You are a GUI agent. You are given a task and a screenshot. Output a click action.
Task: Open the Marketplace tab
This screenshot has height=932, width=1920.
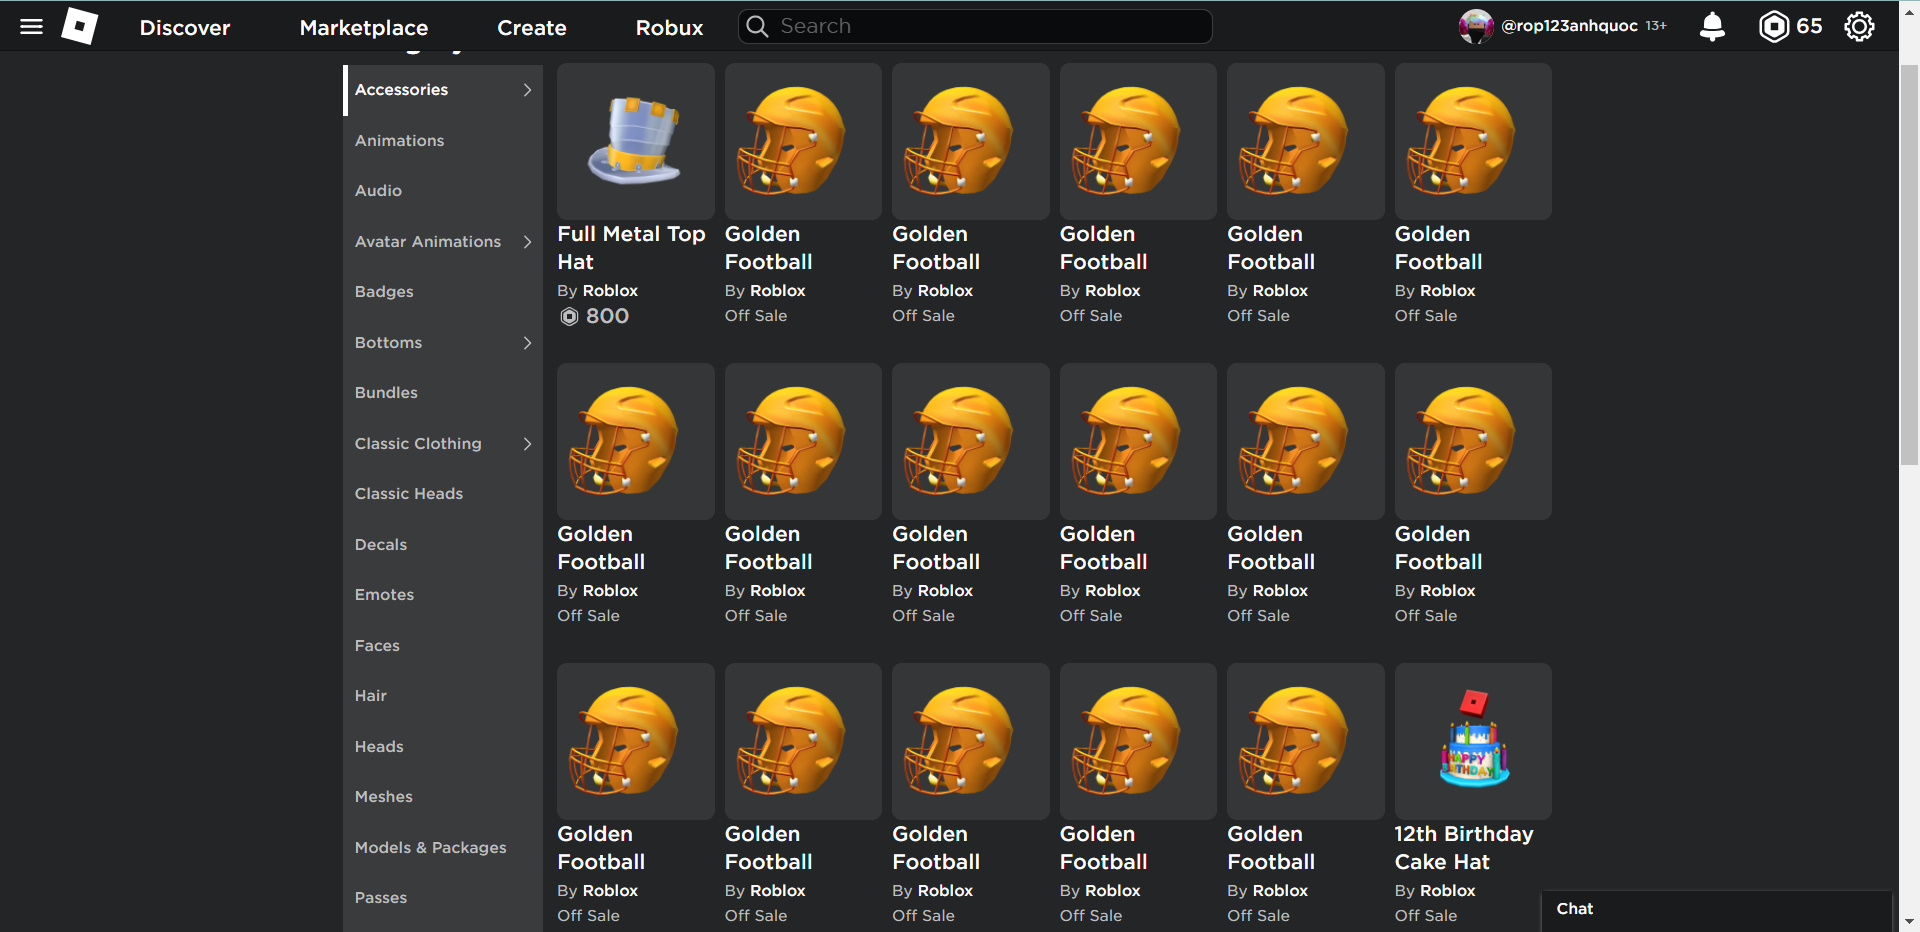tap(364, 27)
